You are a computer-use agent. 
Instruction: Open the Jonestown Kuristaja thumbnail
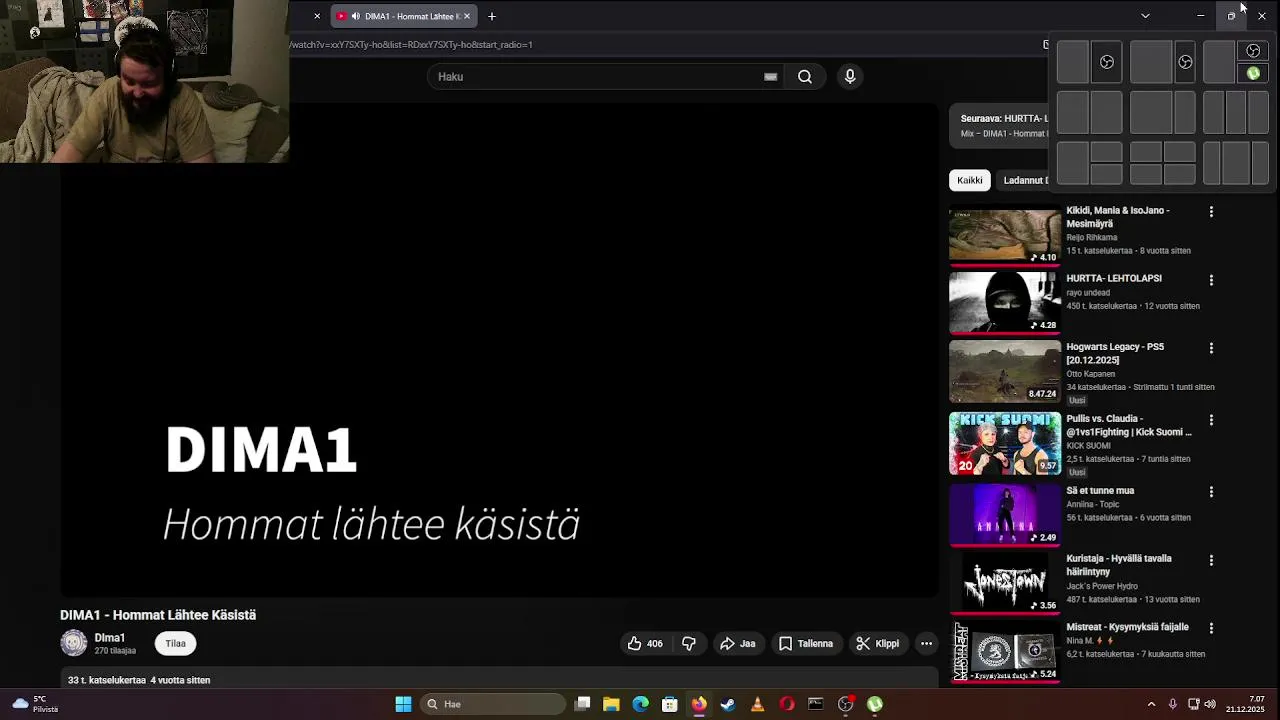coord(1005,583)
